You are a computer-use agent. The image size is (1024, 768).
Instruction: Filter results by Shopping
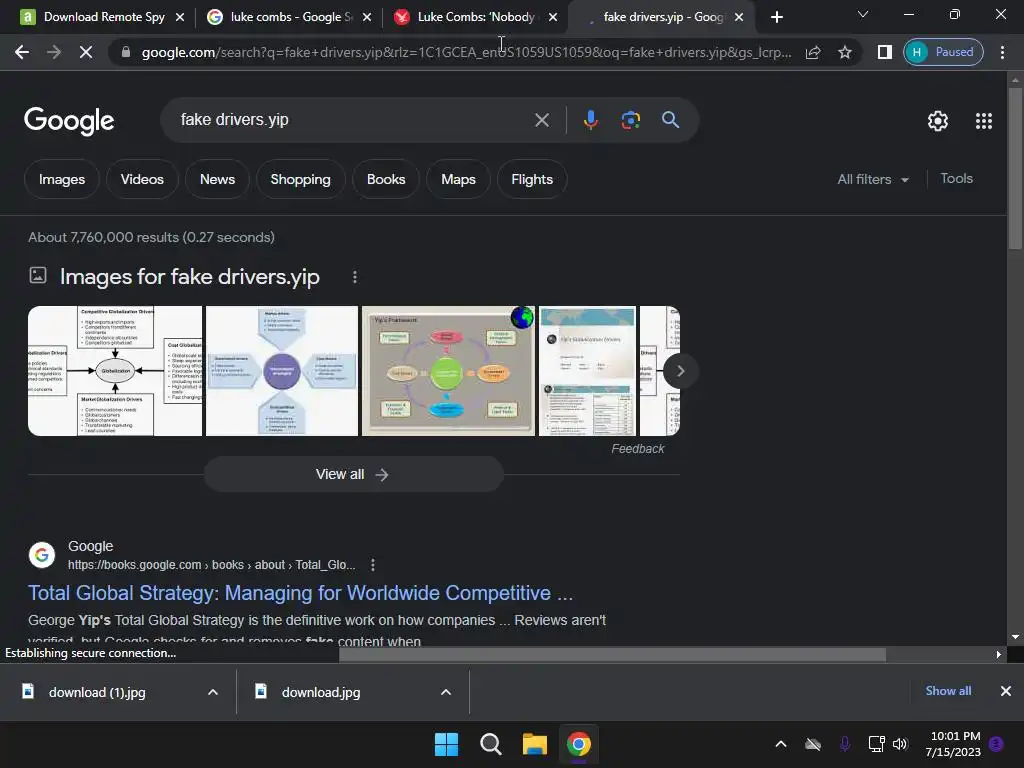300,179
